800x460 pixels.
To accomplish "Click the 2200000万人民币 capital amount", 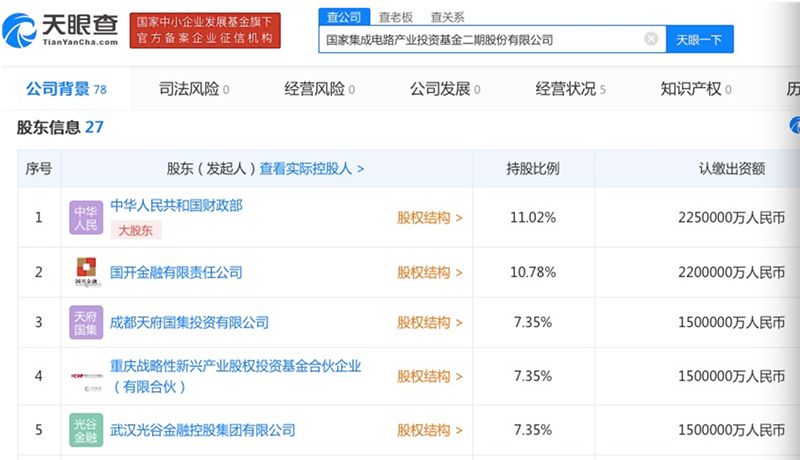I will [x=732, y=272].
